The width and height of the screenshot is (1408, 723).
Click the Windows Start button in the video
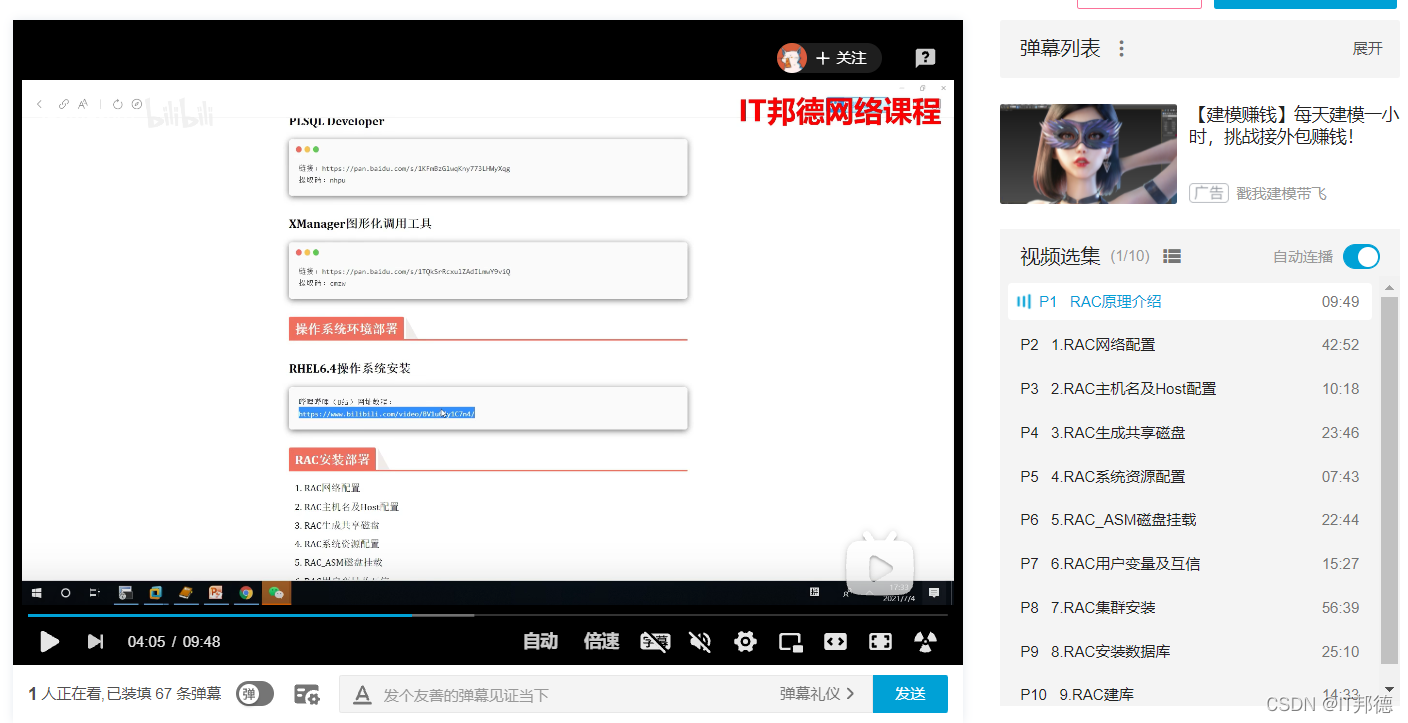37,592
